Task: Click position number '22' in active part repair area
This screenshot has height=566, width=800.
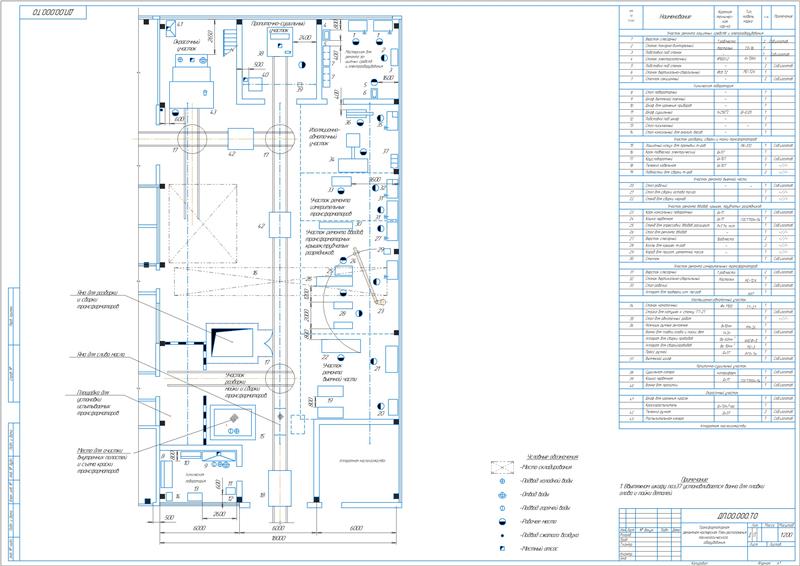Action: 325,357
